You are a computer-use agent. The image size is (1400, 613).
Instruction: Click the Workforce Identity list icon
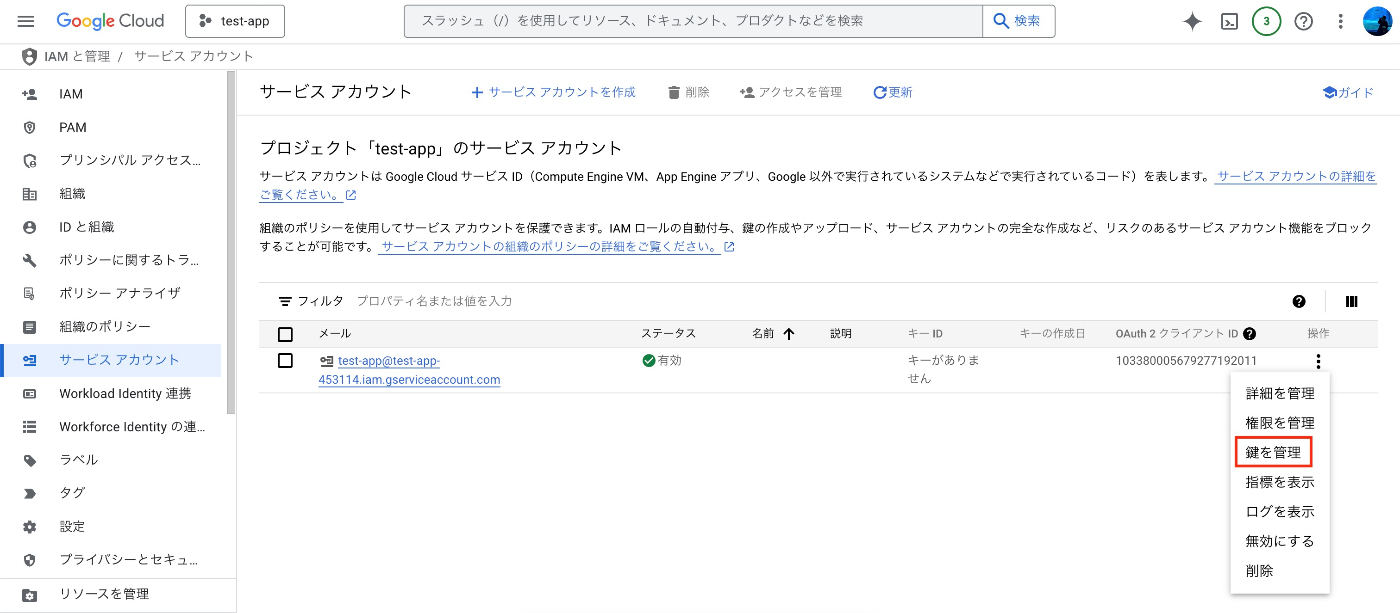click(x=29, y=426)
